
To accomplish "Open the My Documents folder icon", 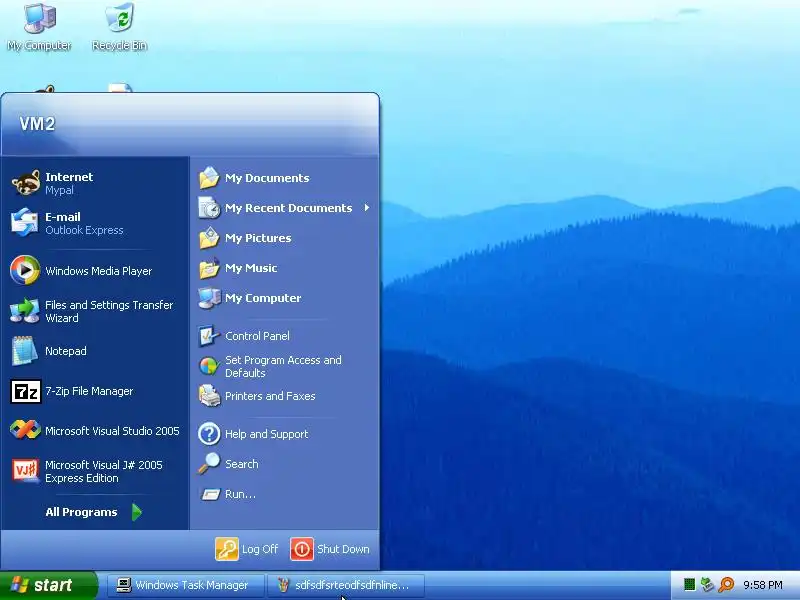I will [209, 178].
